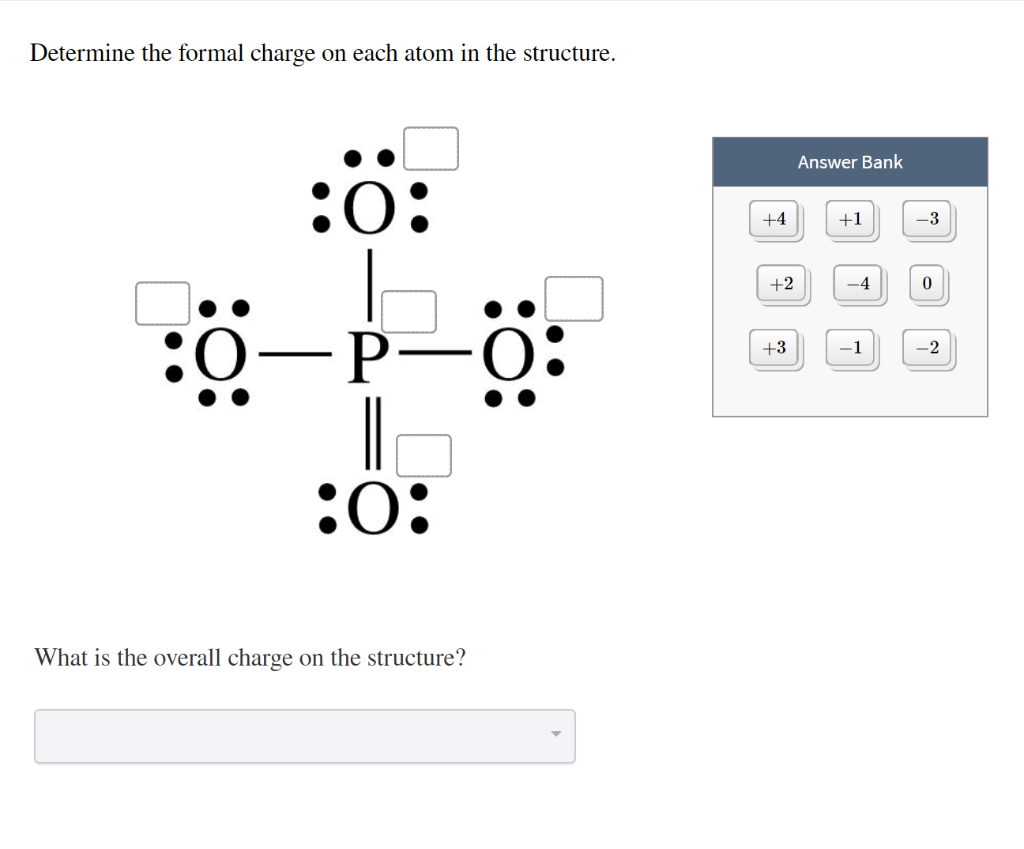Viewport: 1024px width, 849px height.
Task: Click the charge box beside the bottom oxygen
Action: pyautogui.click(x=424, y=455)
